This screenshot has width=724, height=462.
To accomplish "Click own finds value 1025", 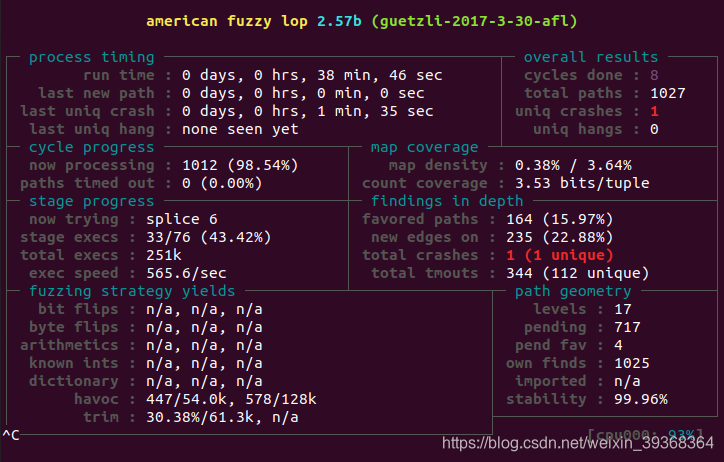I will point(632,363).
